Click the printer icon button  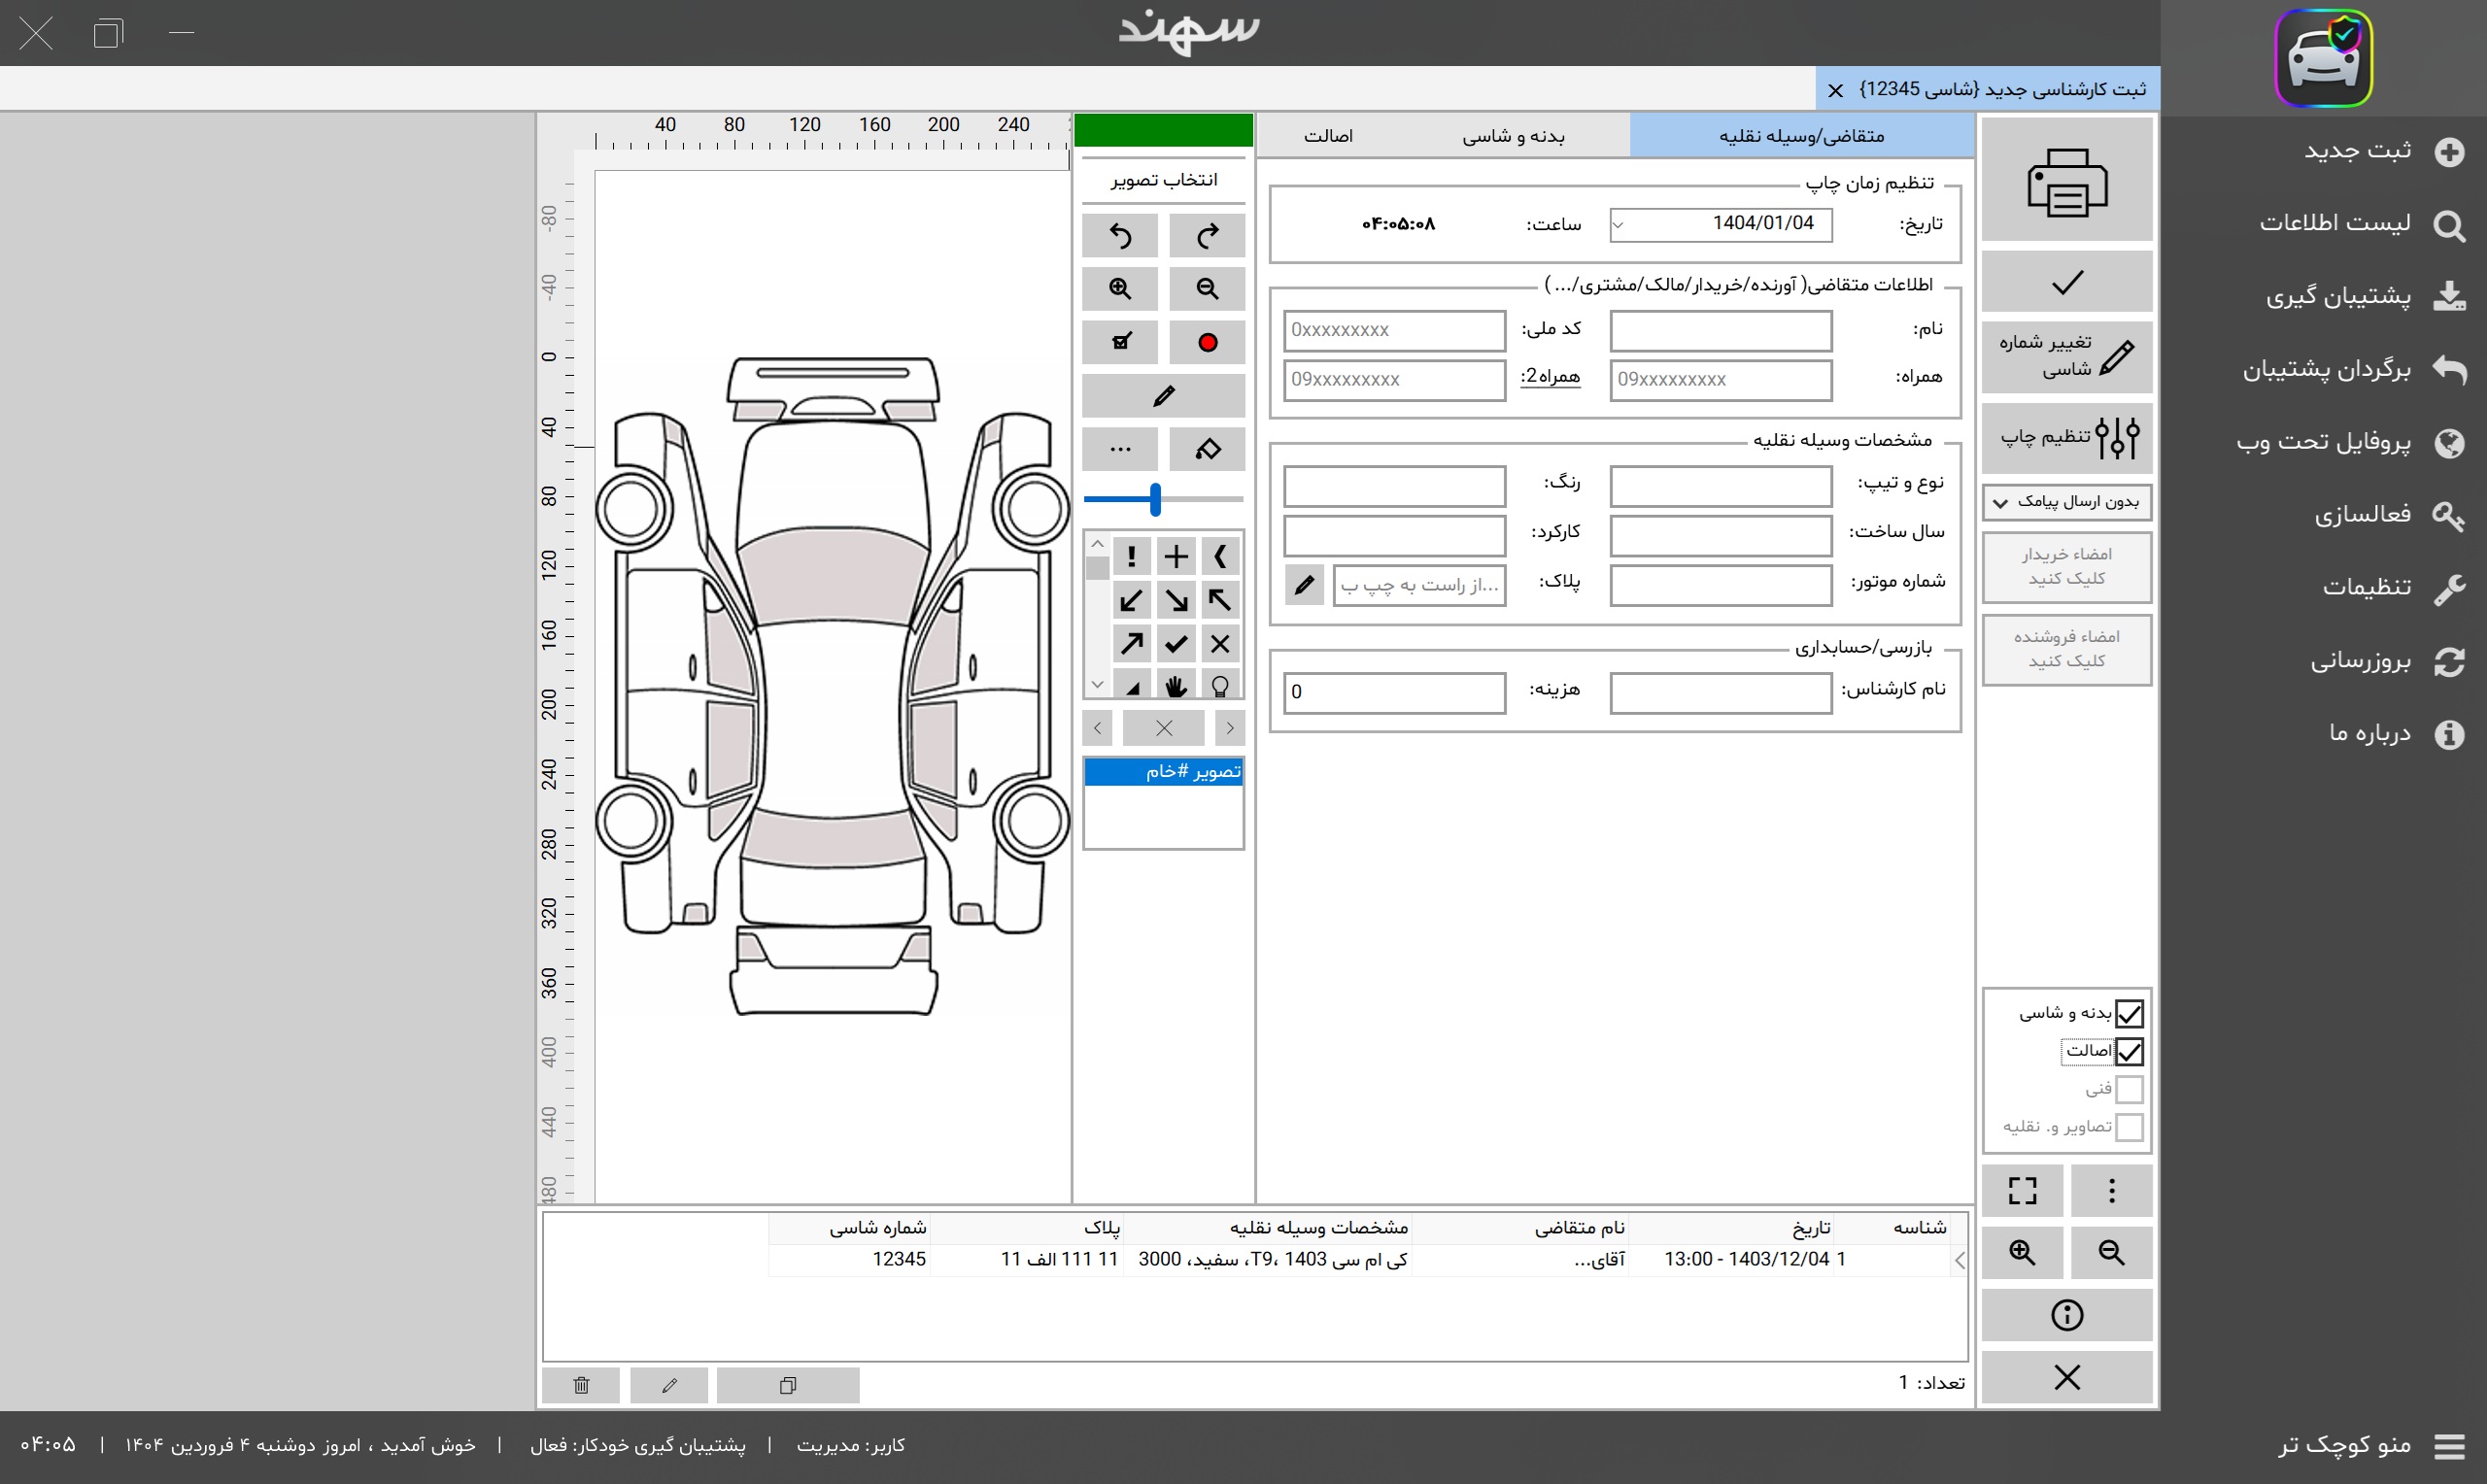pos(2066,182)
